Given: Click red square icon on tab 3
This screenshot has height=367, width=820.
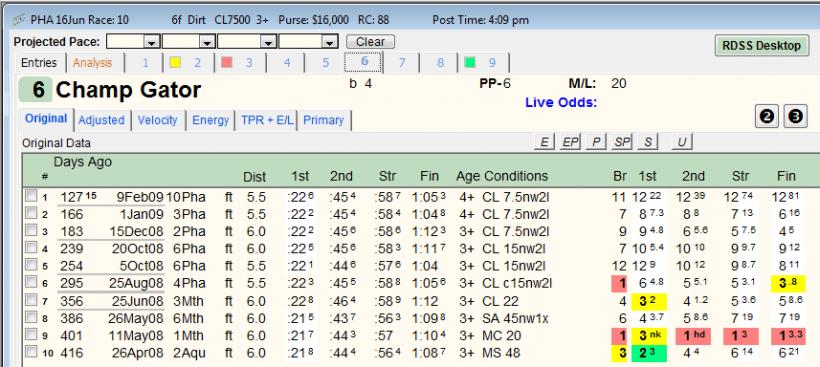Looking at the screenshot, I should pos(226,63).
